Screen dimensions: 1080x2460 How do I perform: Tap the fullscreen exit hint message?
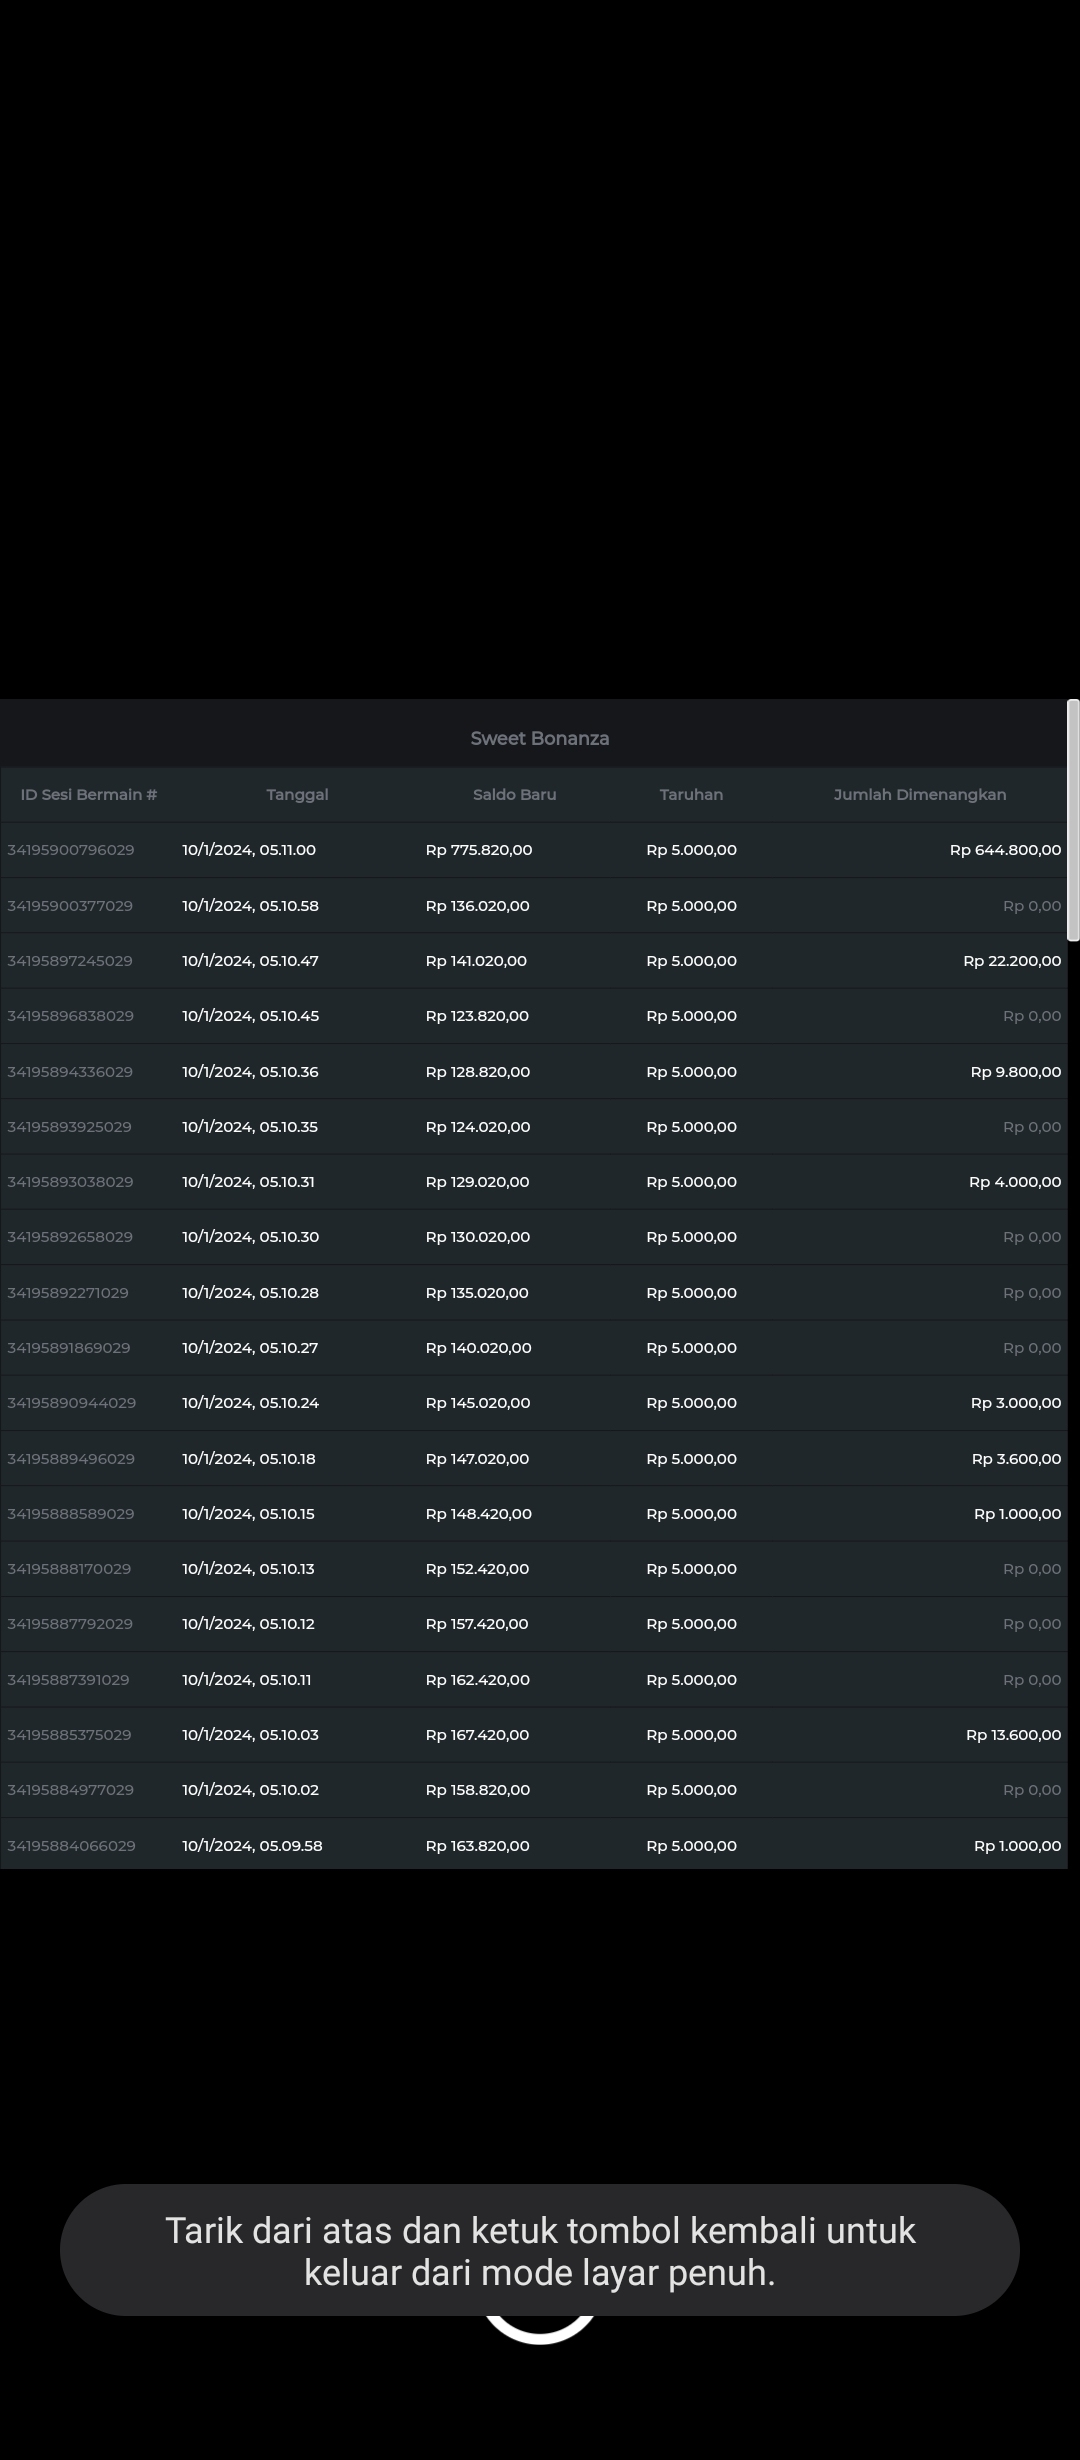coord(540,2251)
